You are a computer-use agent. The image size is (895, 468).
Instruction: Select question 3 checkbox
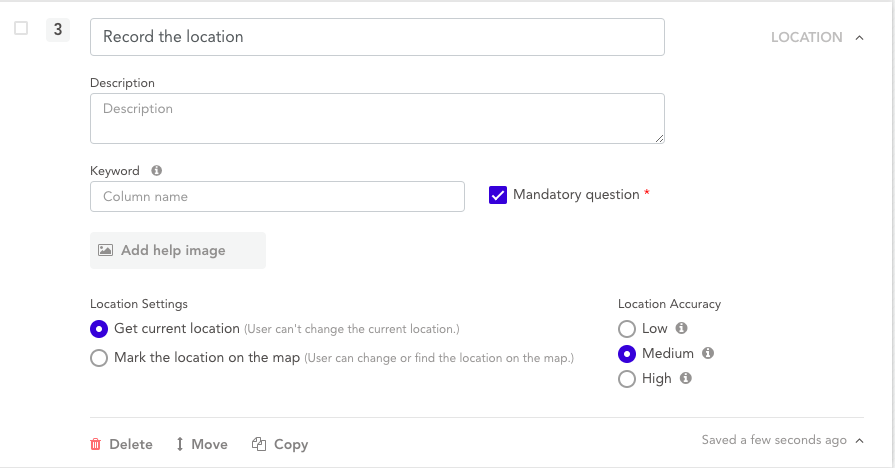(x=21, y=29)
